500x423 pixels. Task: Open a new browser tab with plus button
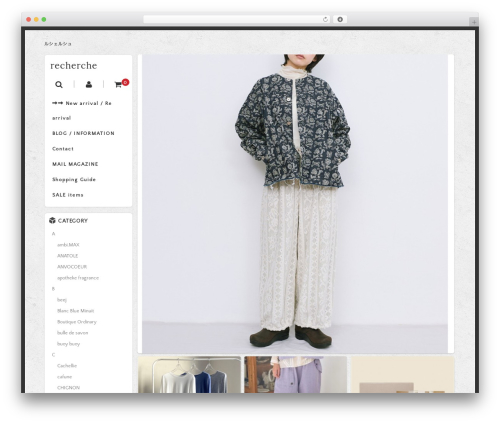474,22
